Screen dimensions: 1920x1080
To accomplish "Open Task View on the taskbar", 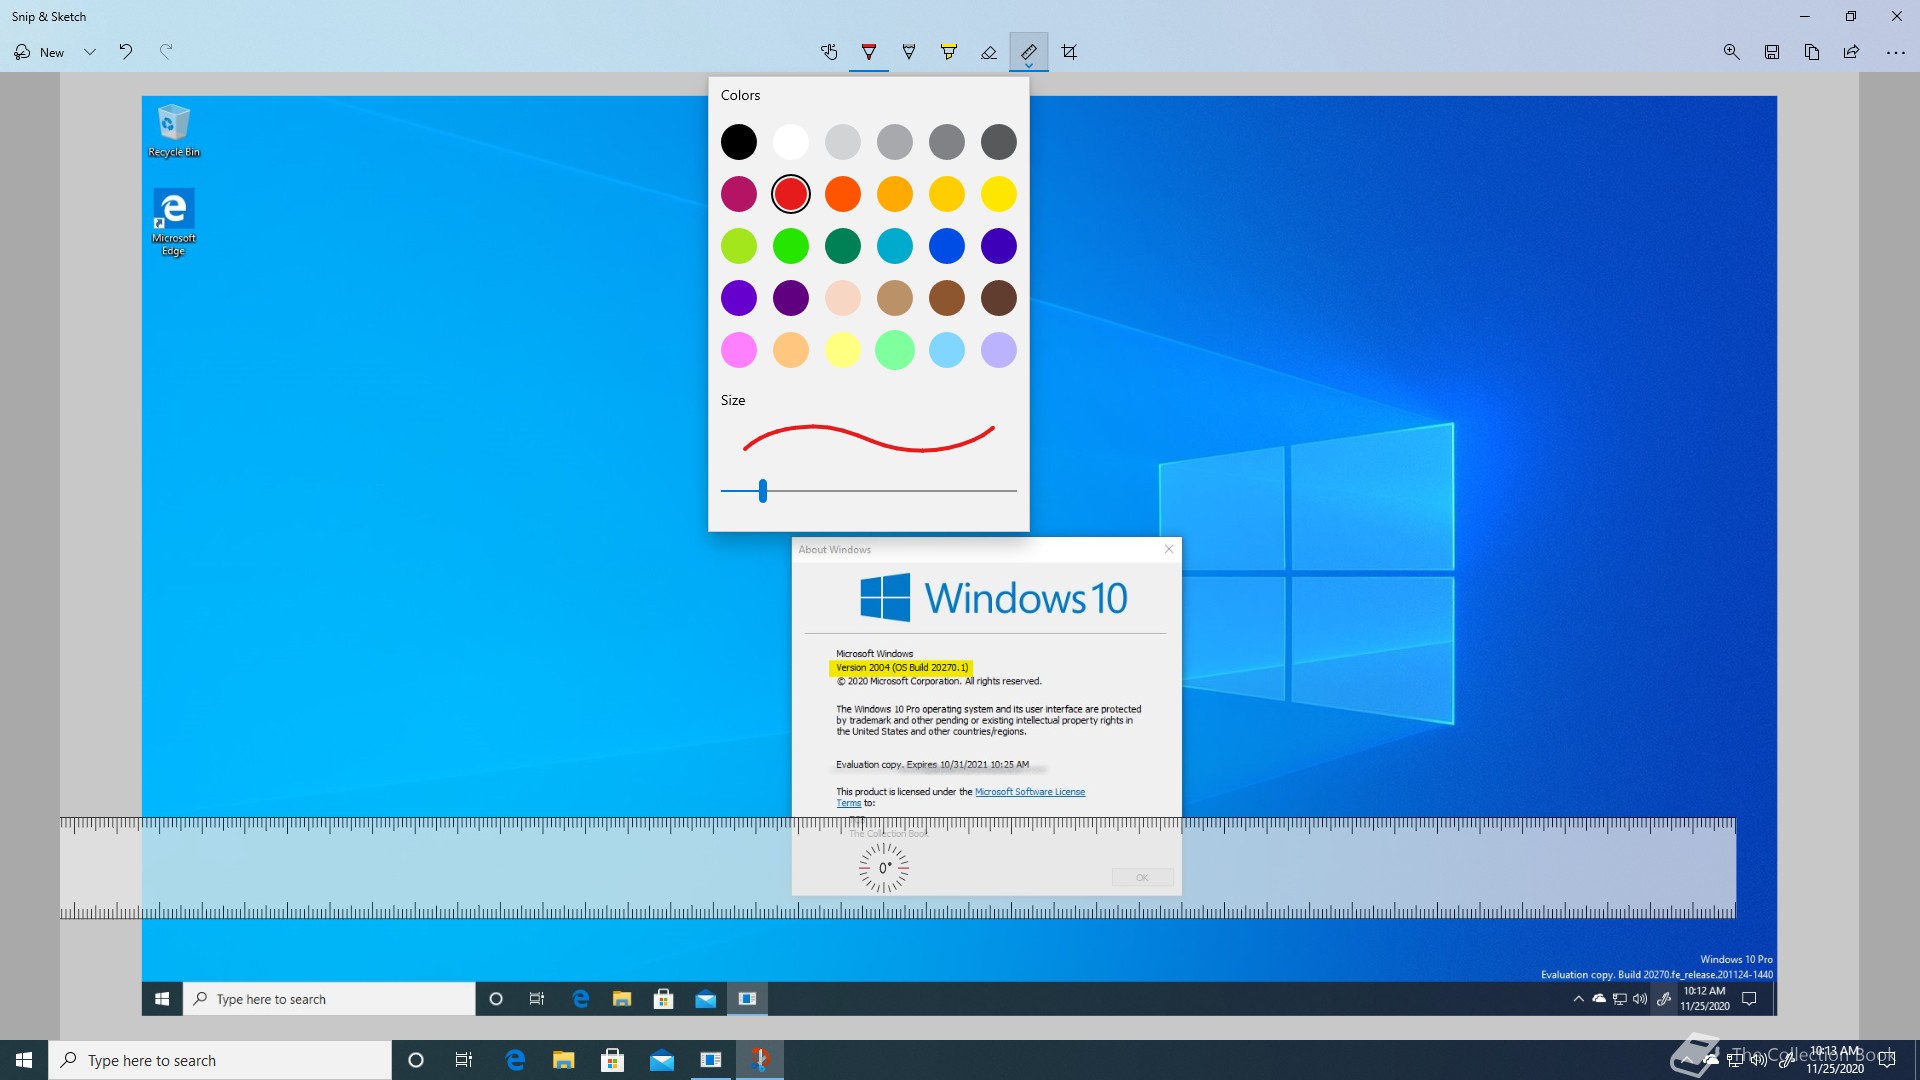I will (x=464, y=1060).
